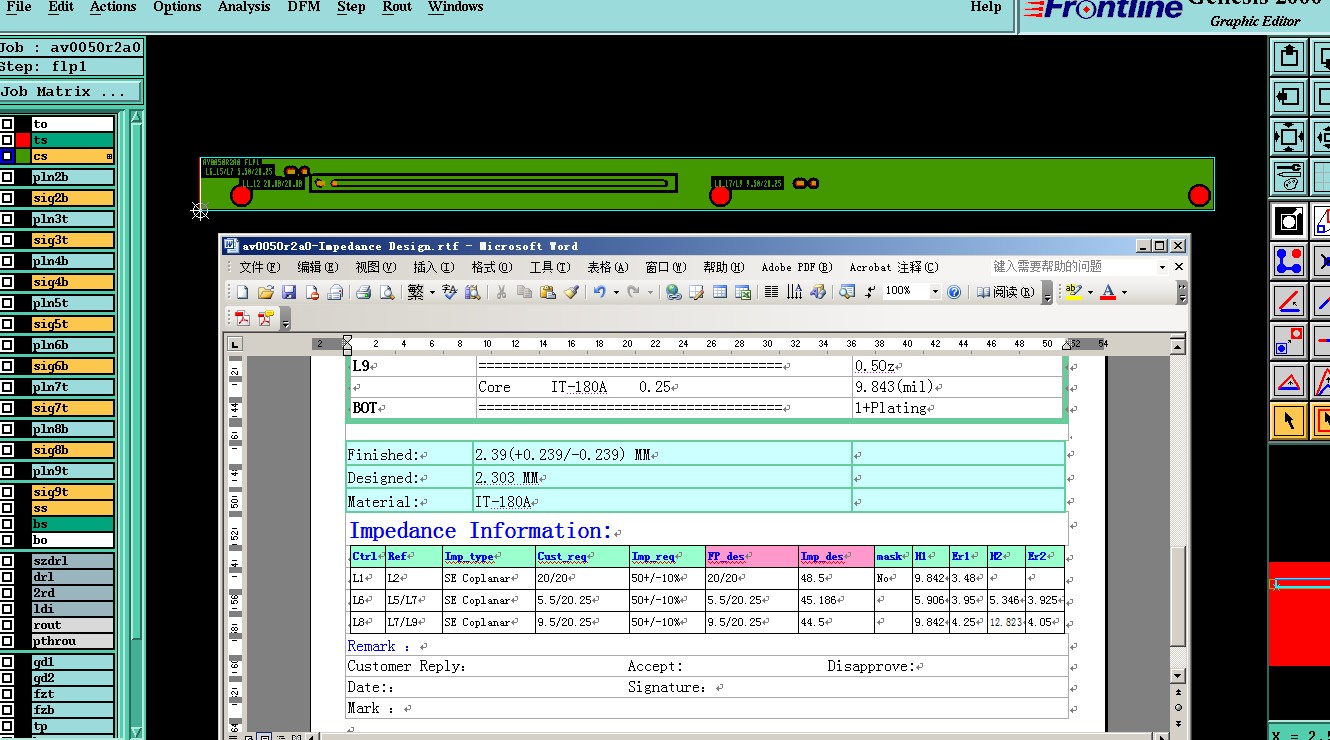The height and width of the screenshot is (740, 1330).
Task: Click Genesis pan-up view icon
Action: (x=1289, y=56)
